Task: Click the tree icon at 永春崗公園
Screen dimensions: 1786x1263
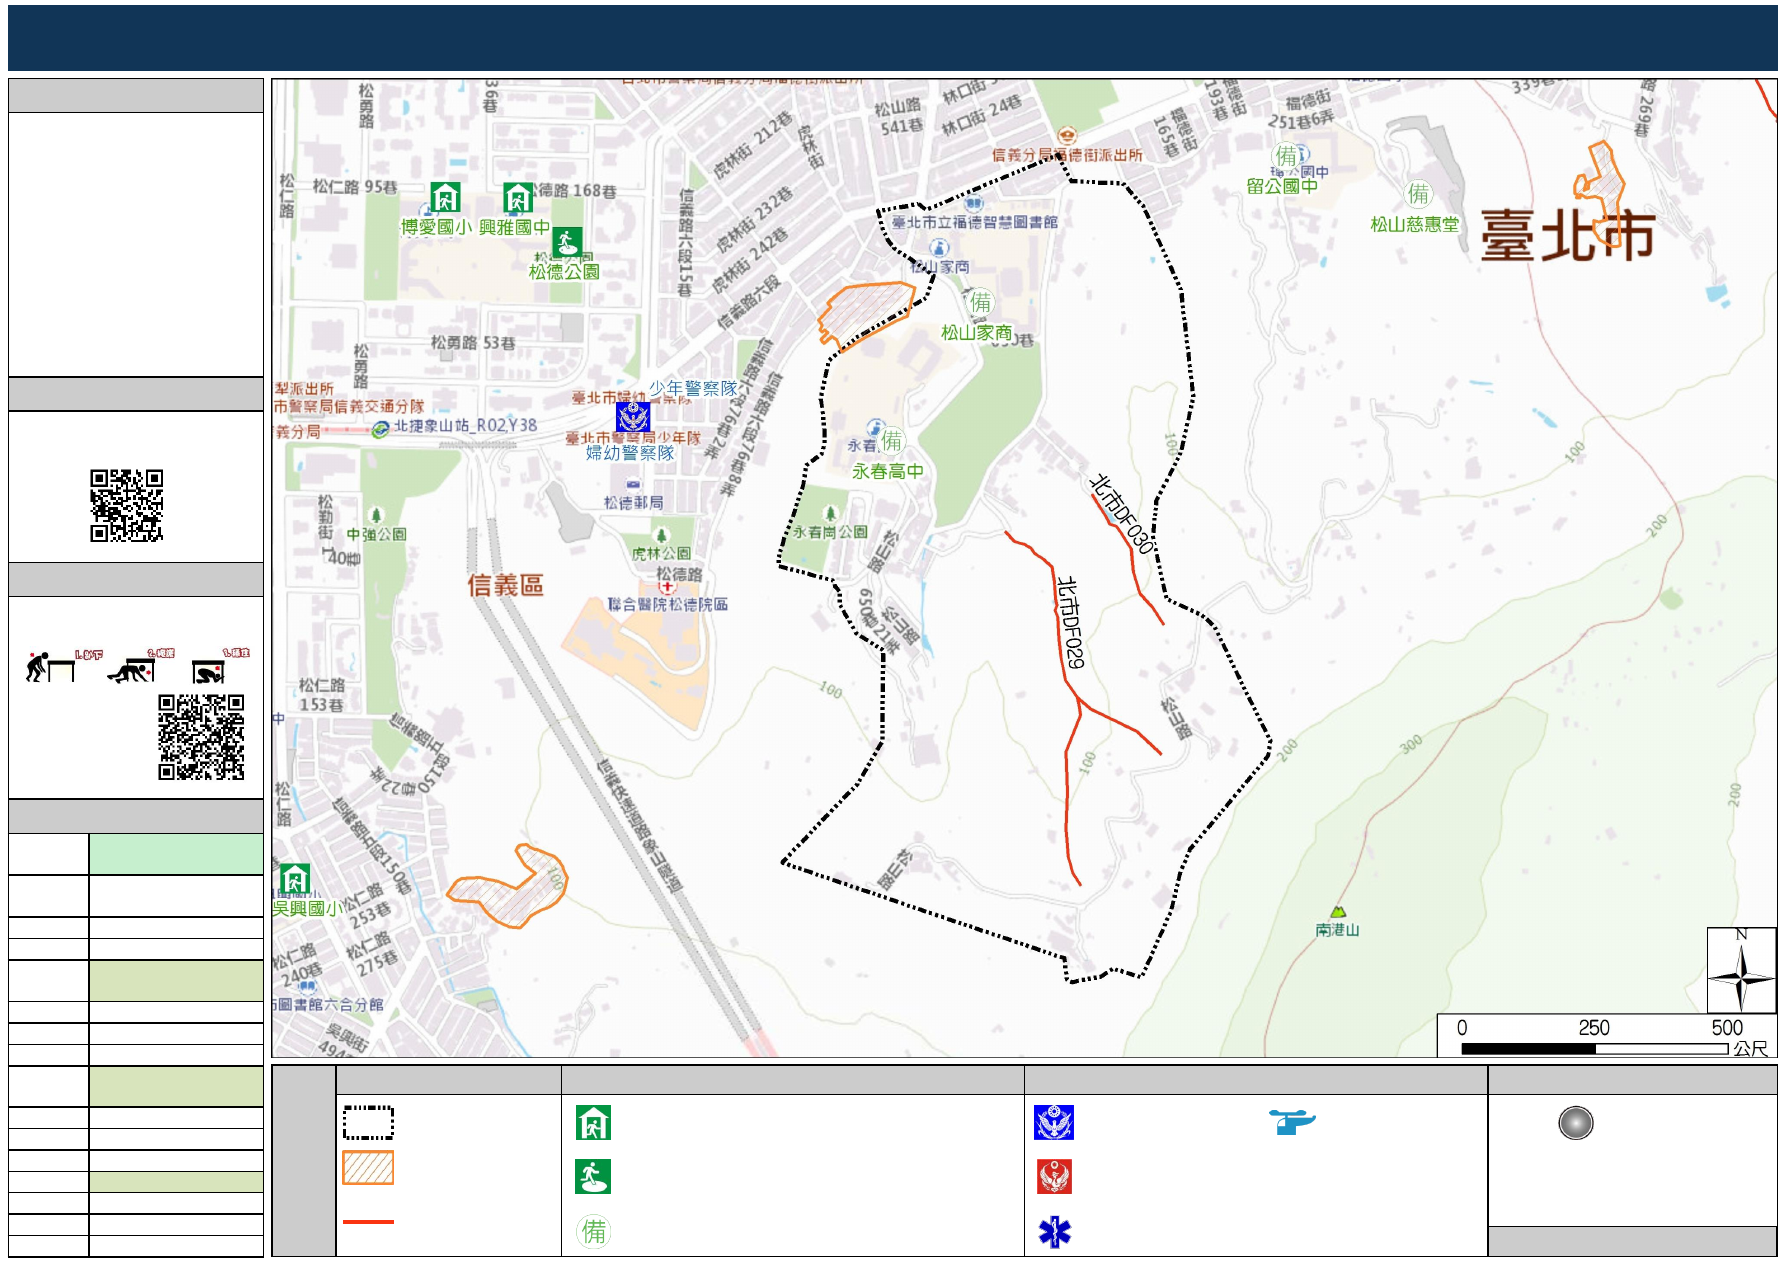Action: 830,514
